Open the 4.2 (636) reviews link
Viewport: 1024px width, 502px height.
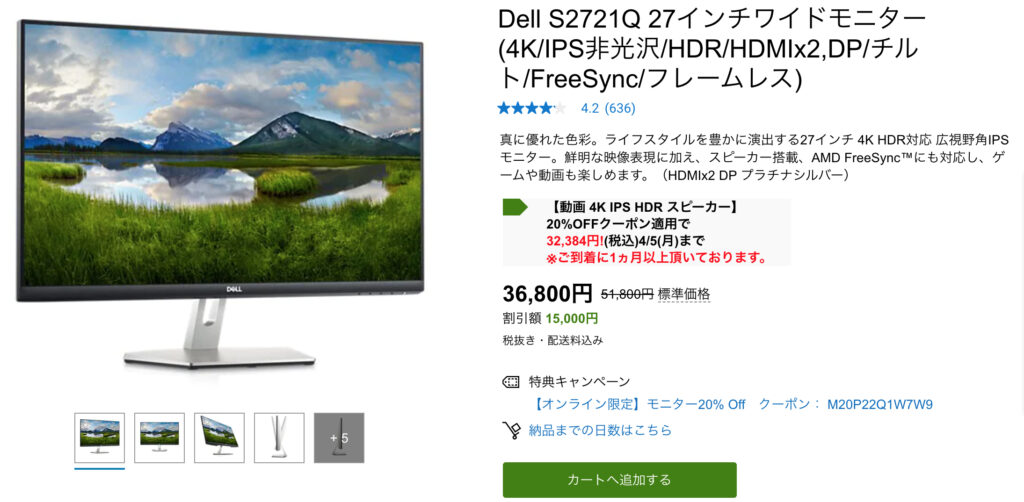point(608,108)
